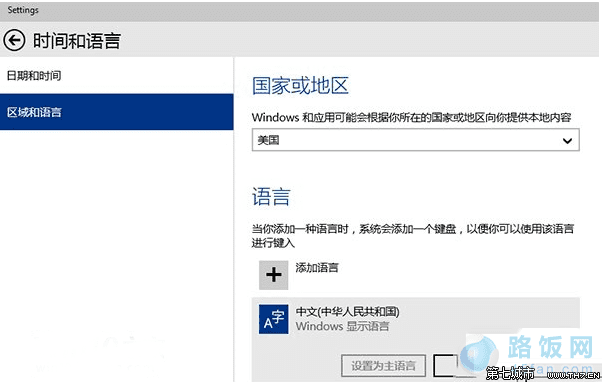
Task: Click the 添加语言 label
Action: [x=317, y=268]
